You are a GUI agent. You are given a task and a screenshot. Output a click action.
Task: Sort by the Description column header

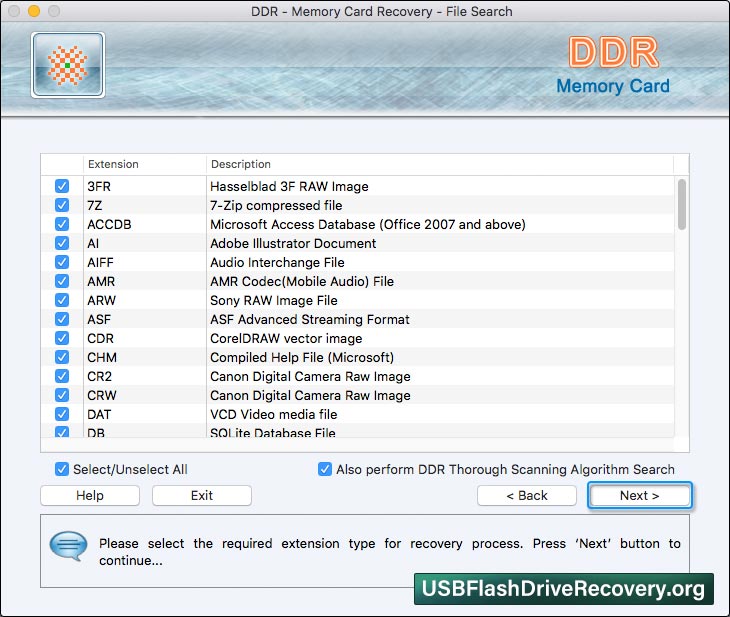coord(439,164)
